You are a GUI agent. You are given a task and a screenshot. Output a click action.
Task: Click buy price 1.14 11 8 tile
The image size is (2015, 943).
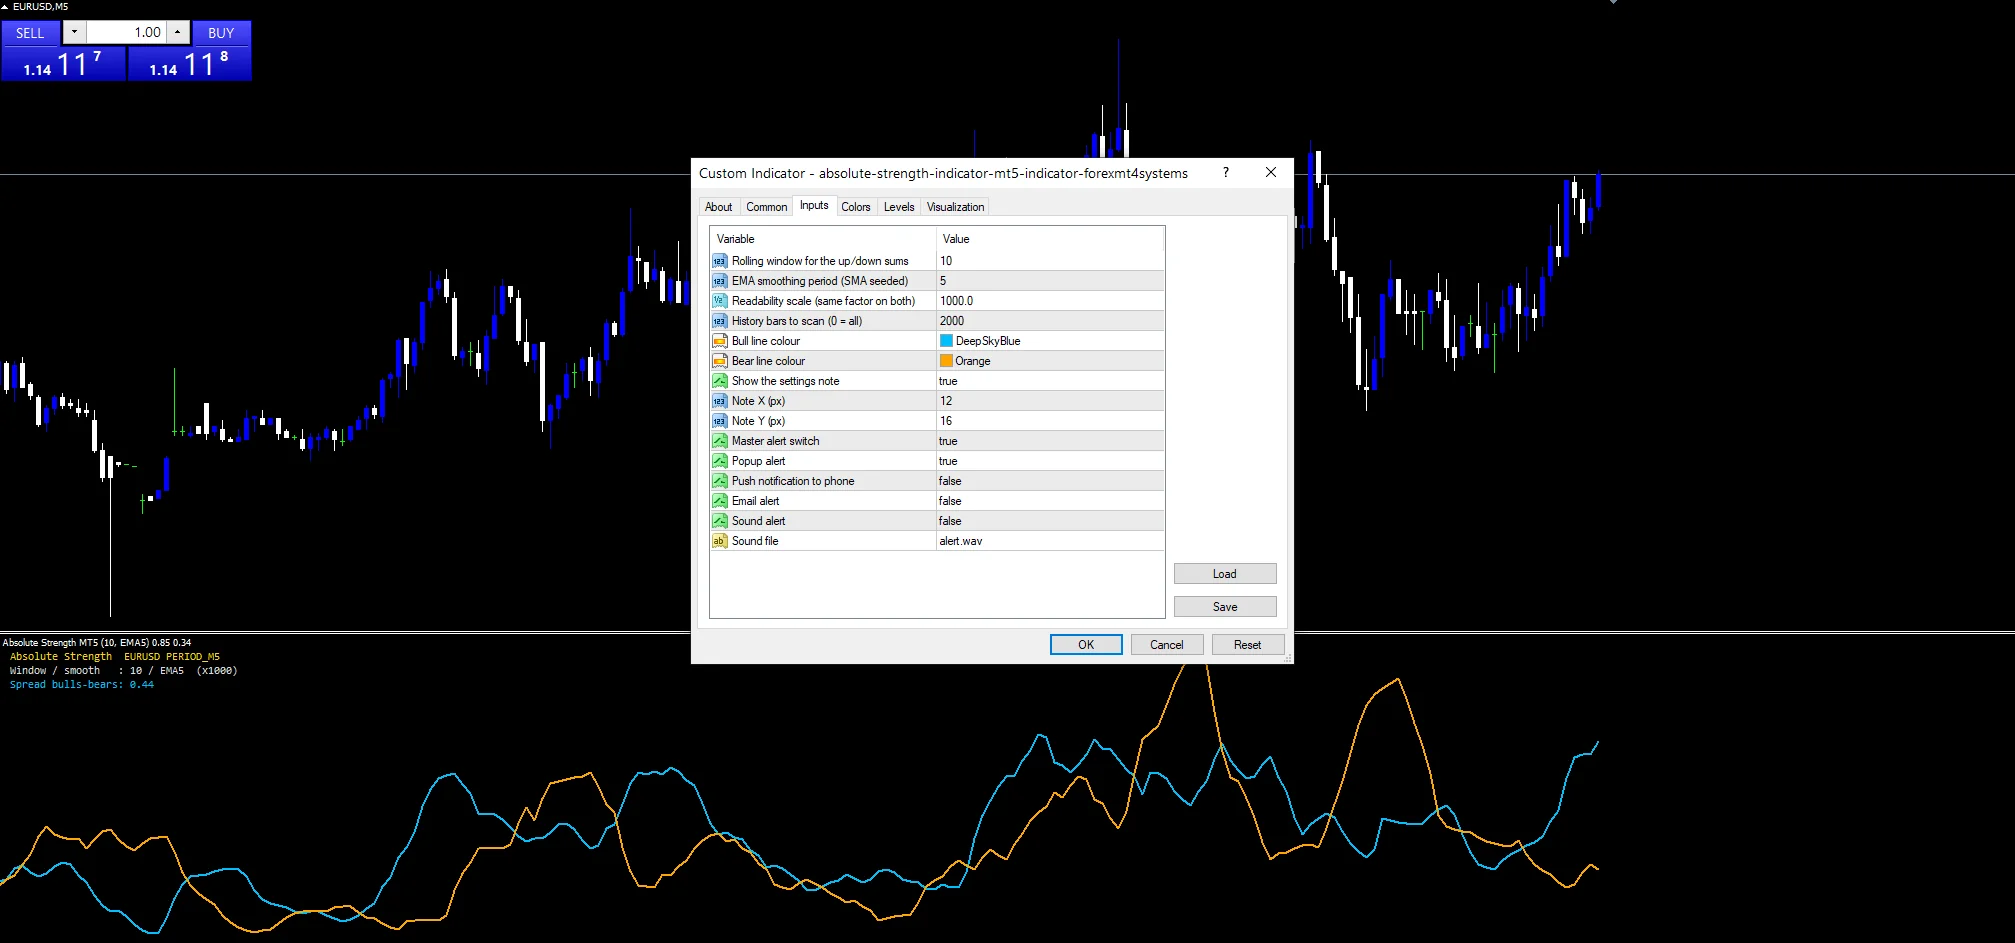click(x=189, y=64)
